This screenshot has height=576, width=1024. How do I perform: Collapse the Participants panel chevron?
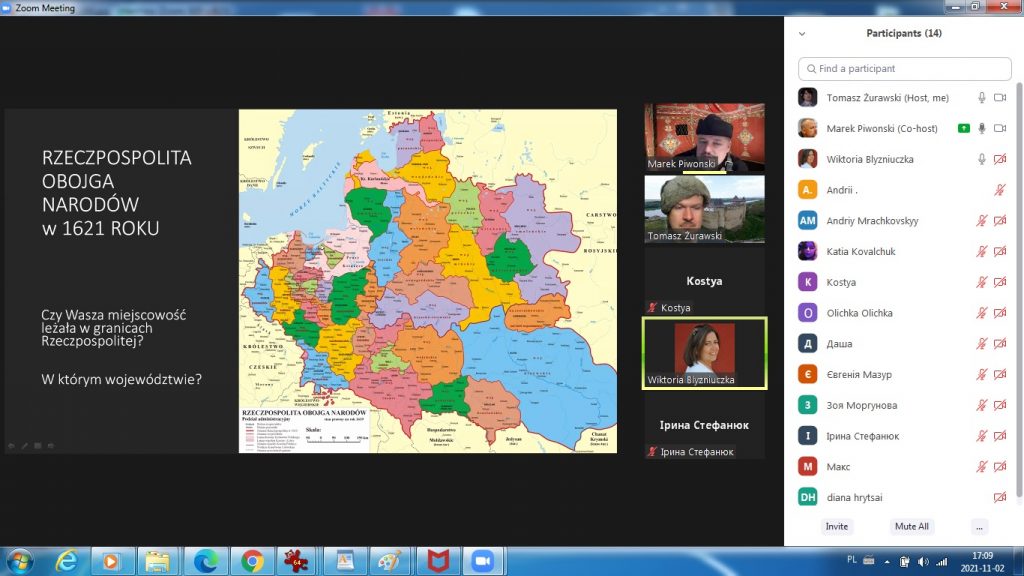click(x=801, y=33)
